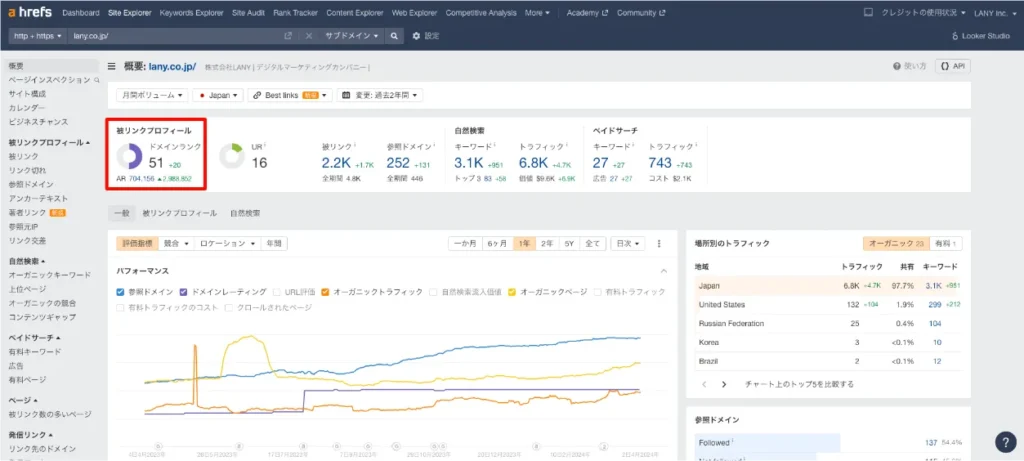This screenshot has height=461, width=1024.
Task: Collapse the パフォーマンス section chevron
Action: pos(664,270)
